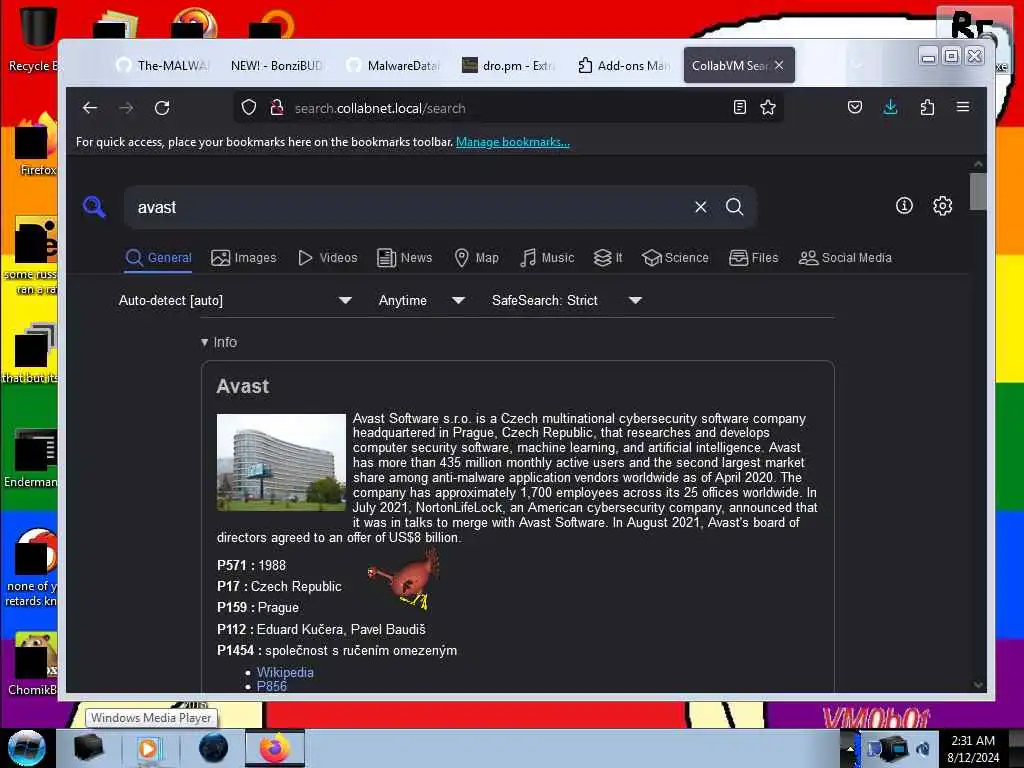Switch to the Images search category
The width and height of the screenshot is (1024, 768).
click(244, 258)
